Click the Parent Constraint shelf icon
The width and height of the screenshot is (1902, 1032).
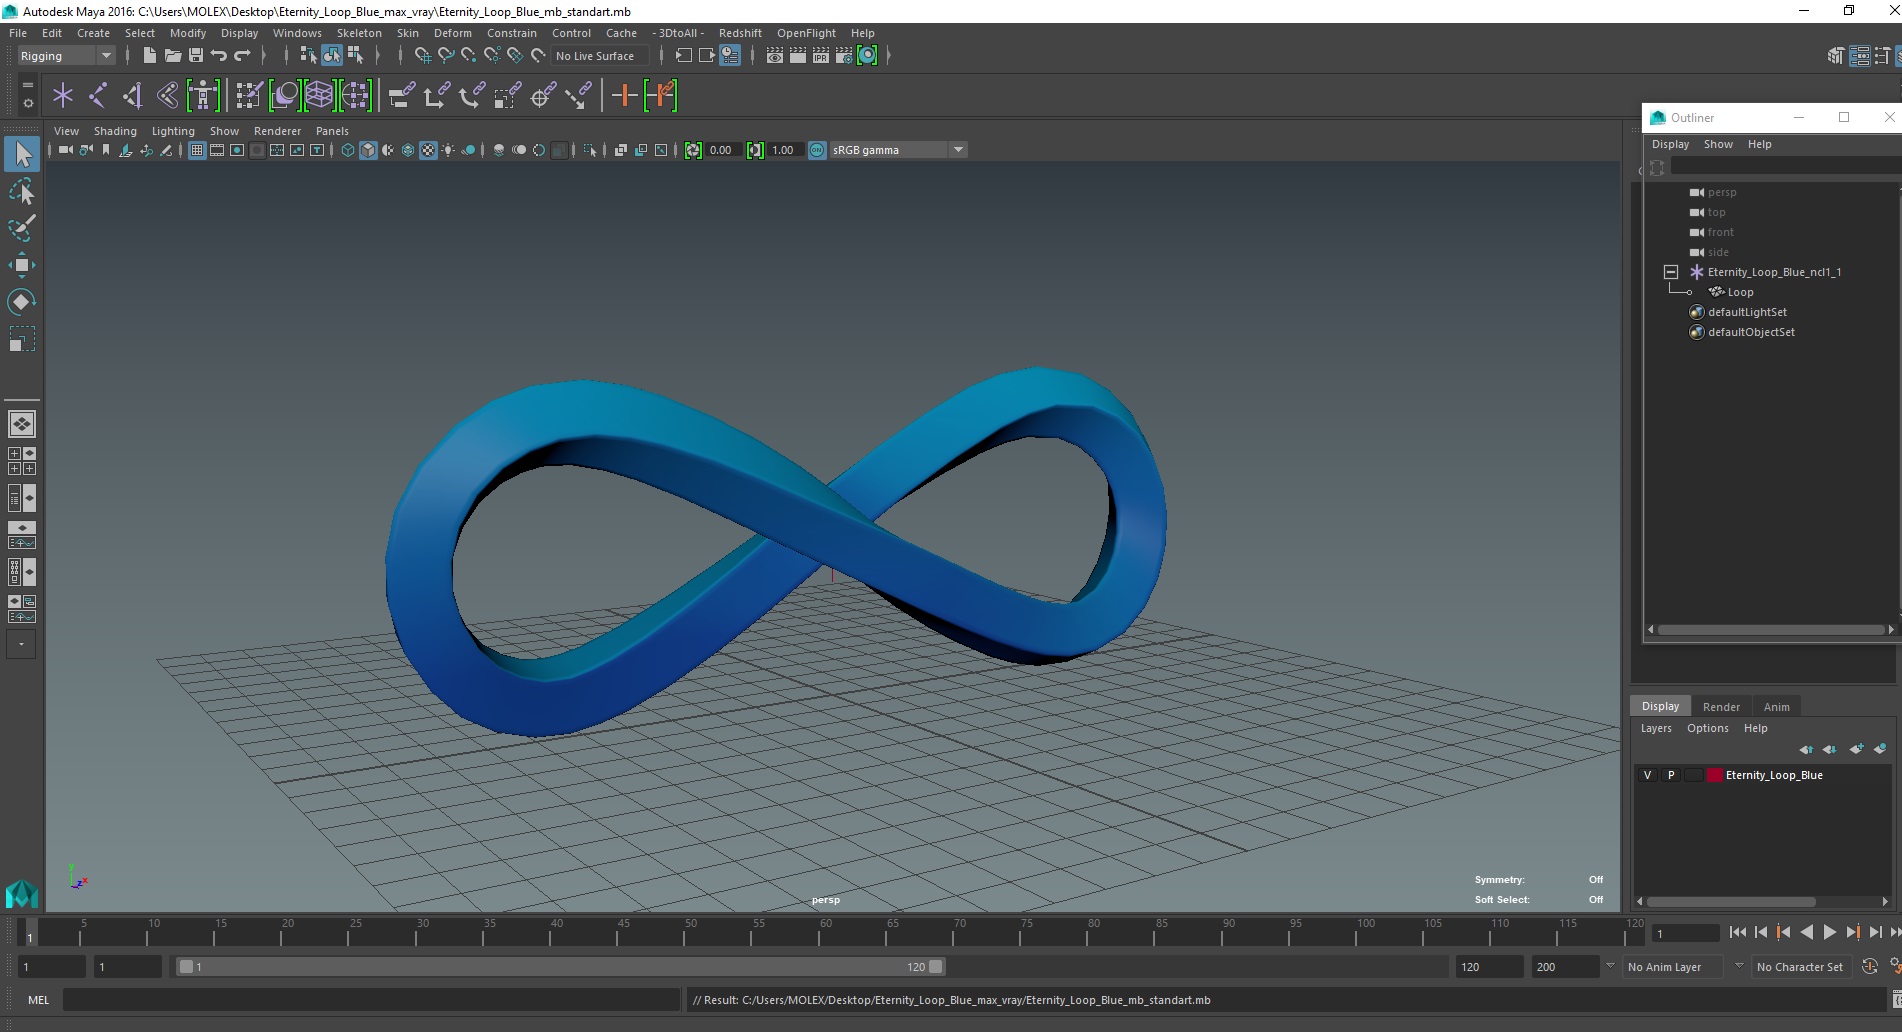point(402,96)
